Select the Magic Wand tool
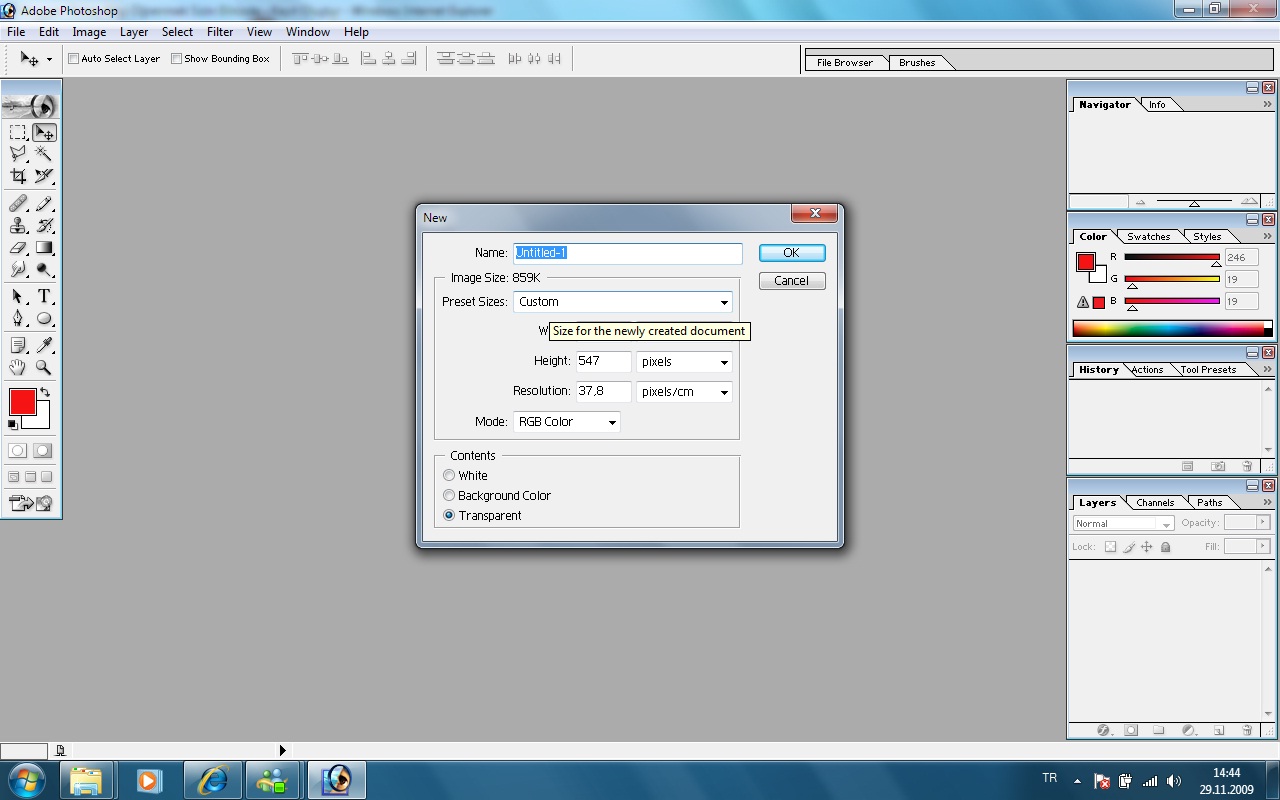1280x800 pixels. [44, 154]
